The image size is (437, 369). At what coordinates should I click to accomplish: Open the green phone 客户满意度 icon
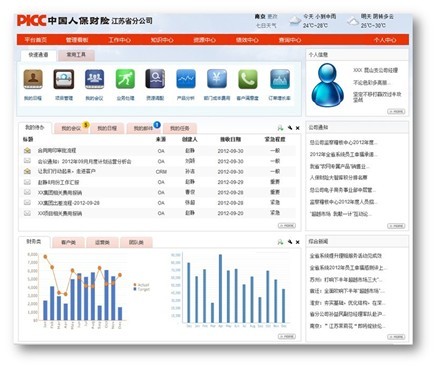point(248,79)
